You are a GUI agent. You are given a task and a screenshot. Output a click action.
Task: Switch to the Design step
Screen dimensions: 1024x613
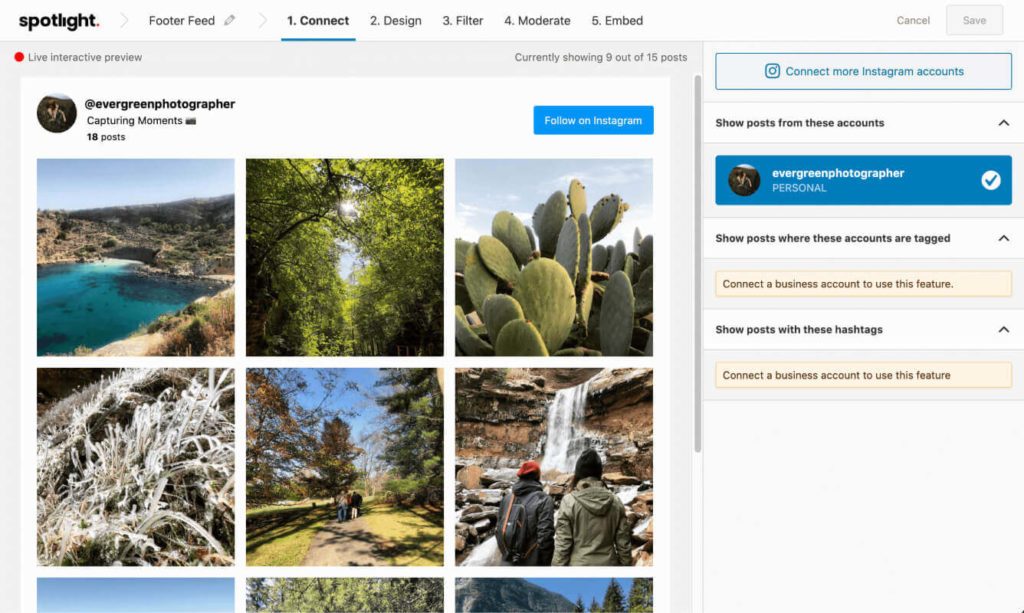coord(396,20)
